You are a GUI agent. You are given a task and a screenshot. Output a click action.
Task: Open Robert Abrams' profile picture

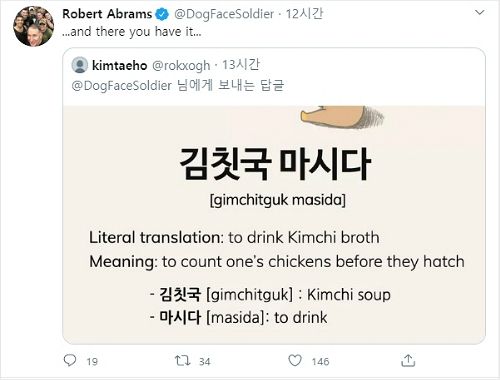(33, 26)
